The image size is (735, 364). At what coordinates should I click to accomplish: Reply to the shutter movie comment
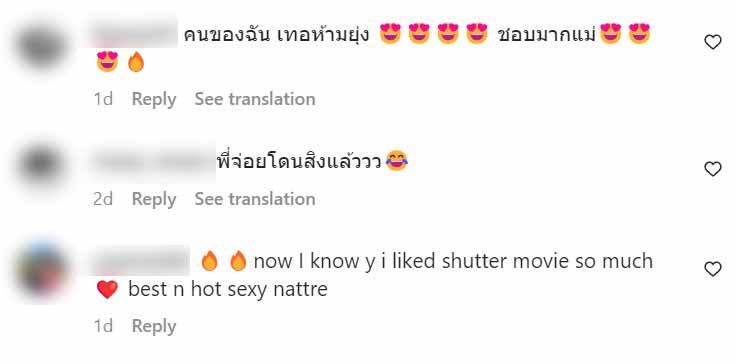(x=154, y=326)
